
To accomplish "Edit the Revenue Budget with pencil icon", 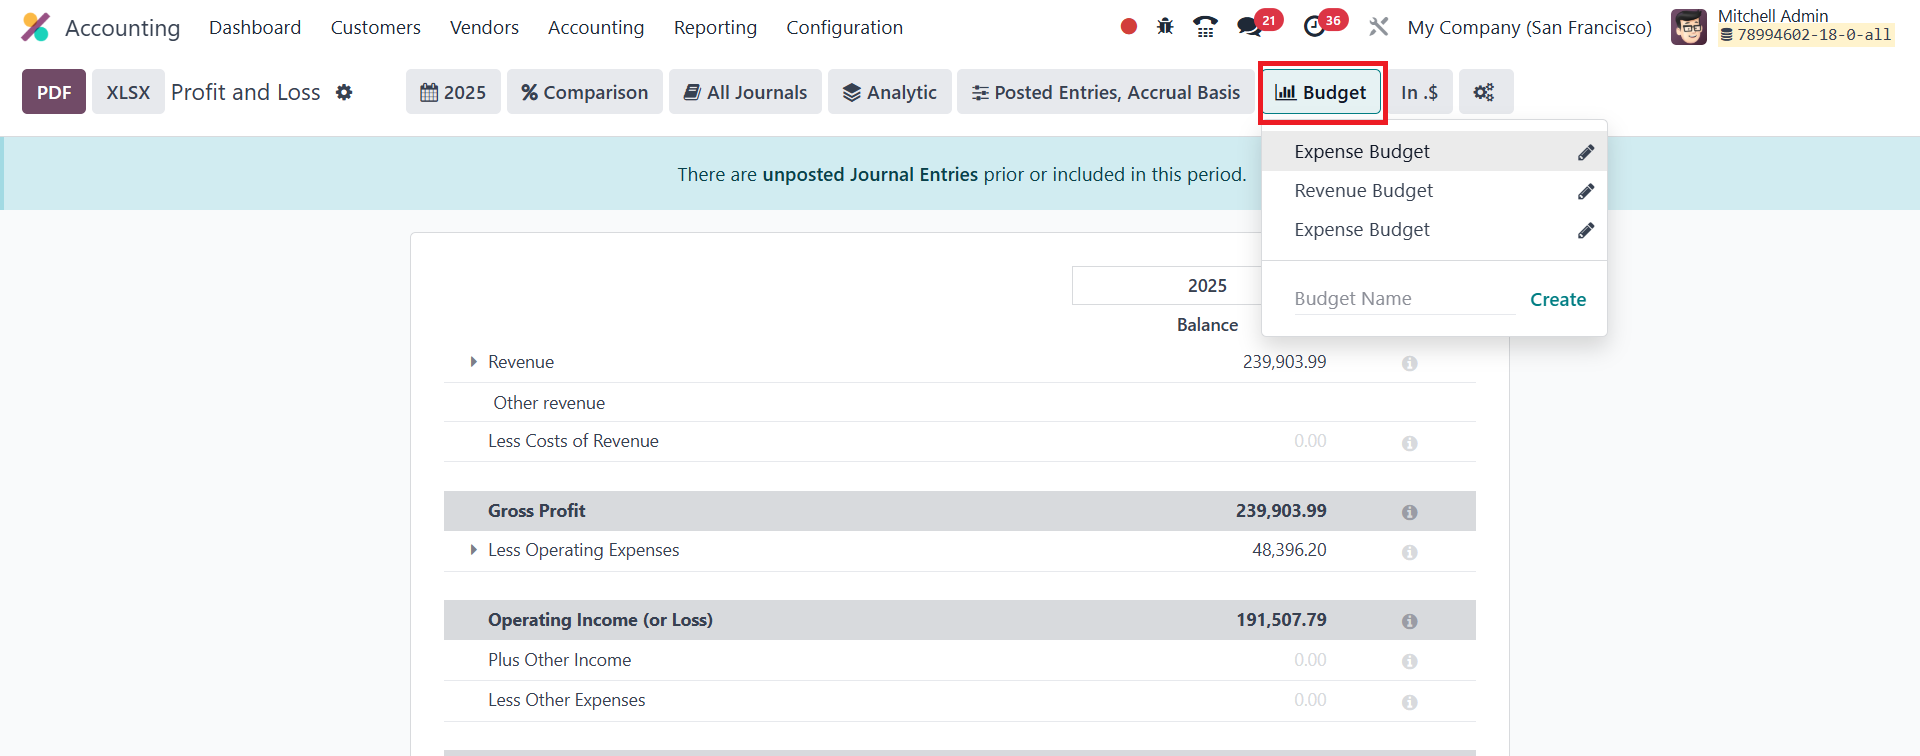I will (1586, 191).
